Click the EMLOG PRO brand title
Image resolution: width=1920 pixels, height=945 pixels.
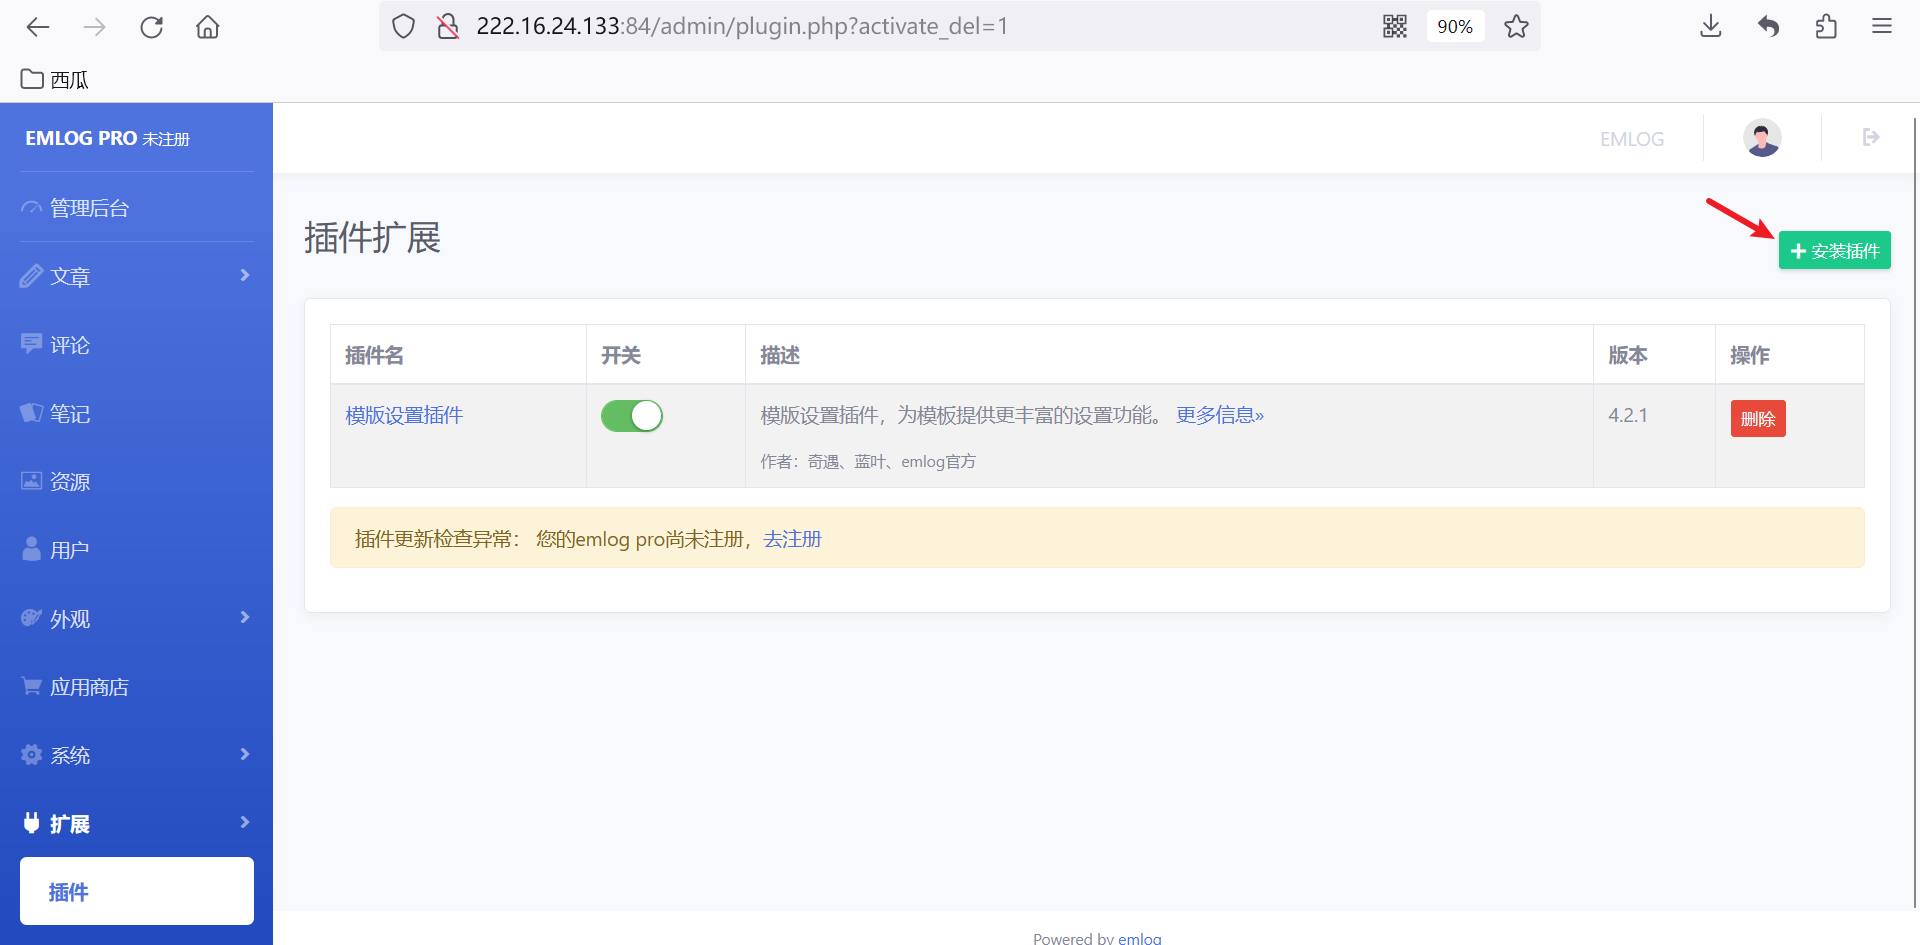81,138
